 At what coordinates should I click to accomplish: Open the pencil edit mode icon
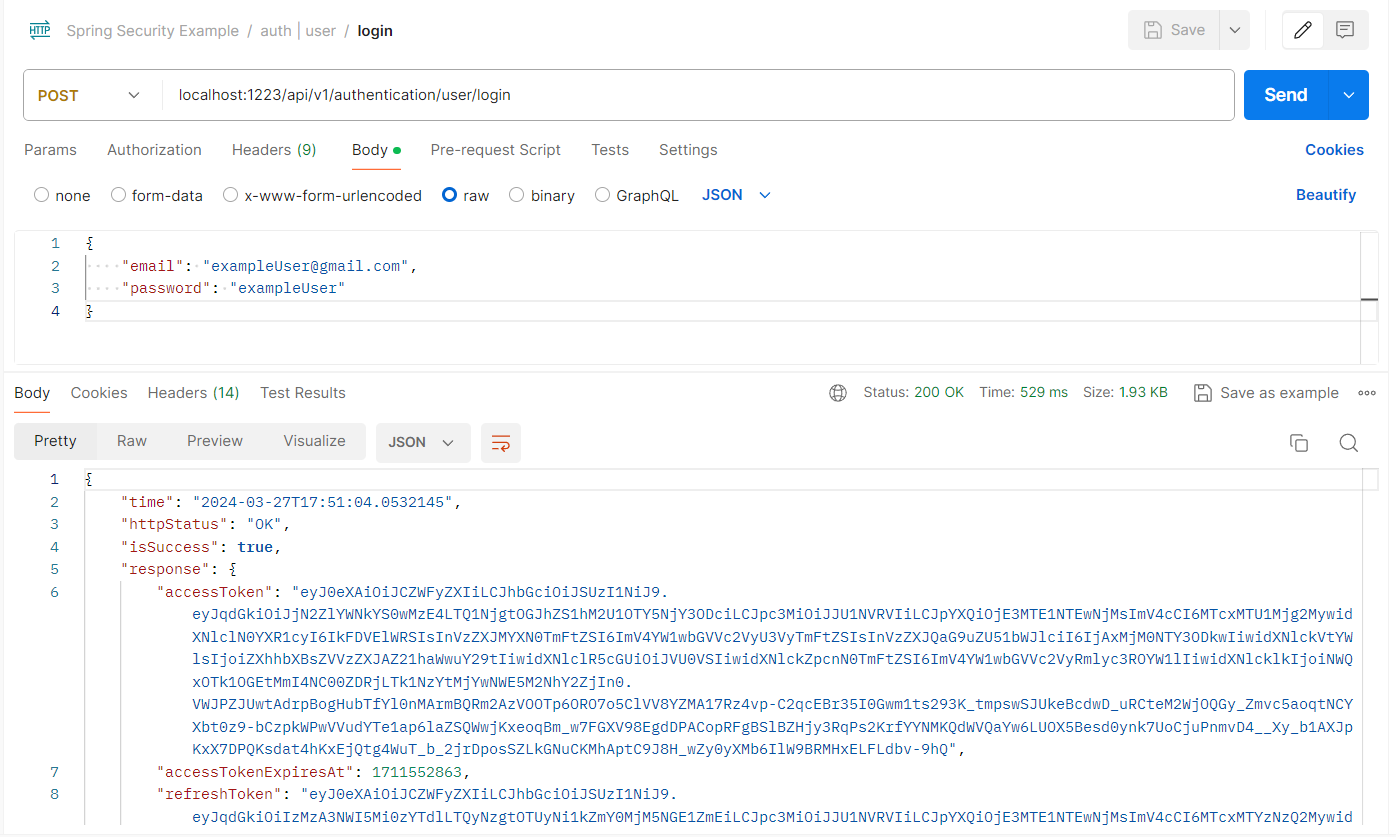coord(1302,30)
